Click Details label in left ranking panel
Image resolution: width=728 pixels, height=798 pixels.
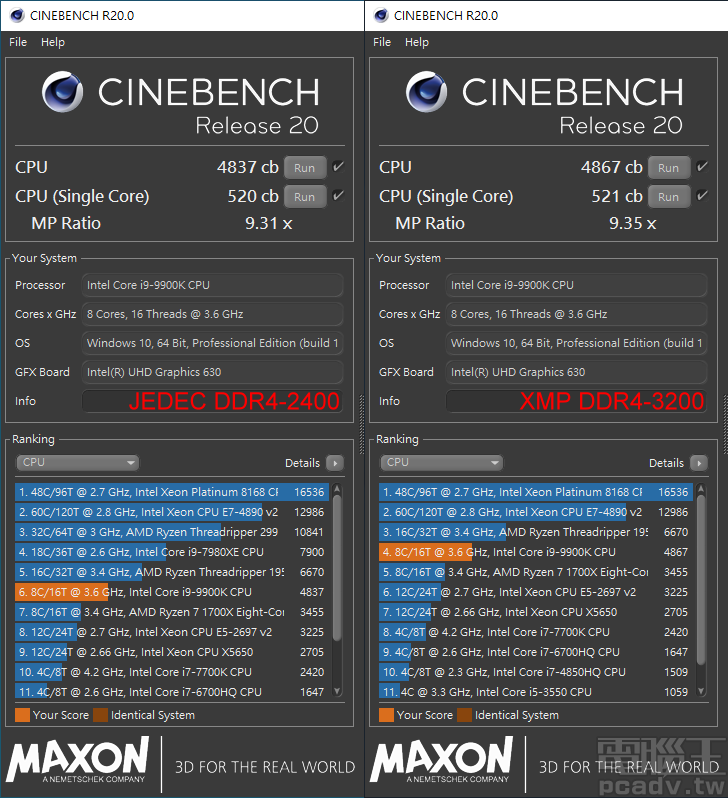[x=302, y=463]
